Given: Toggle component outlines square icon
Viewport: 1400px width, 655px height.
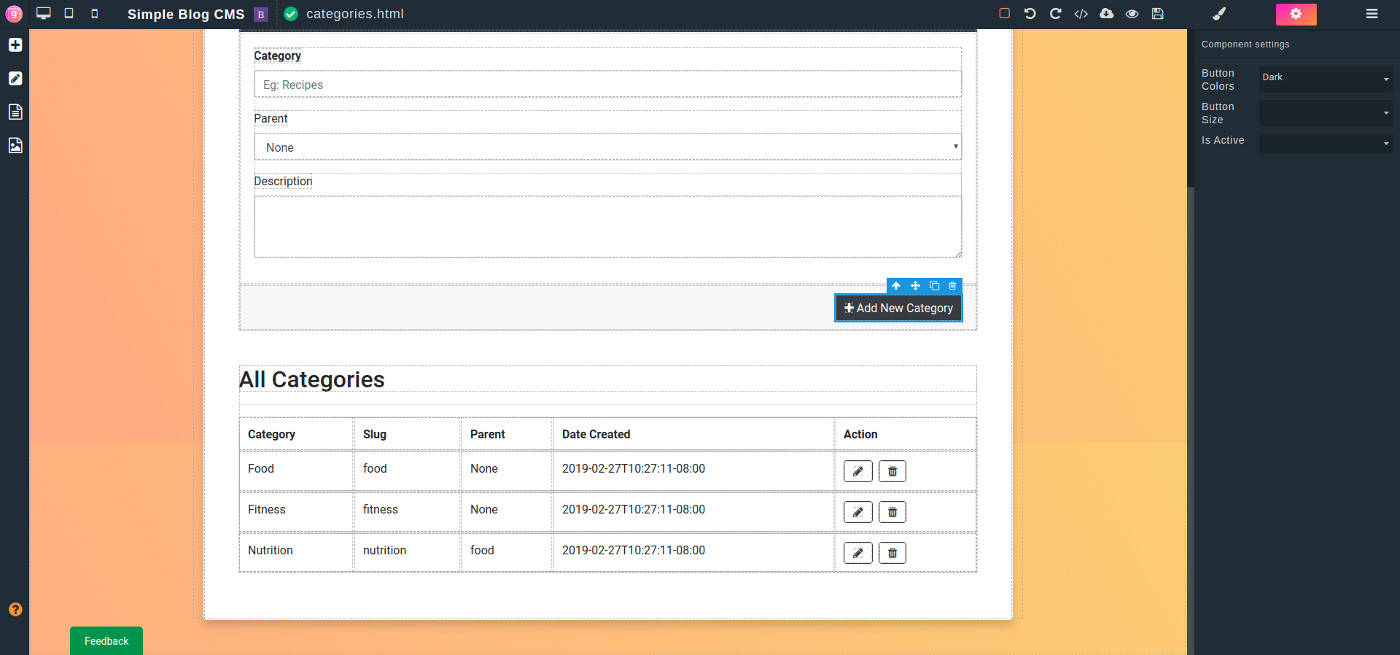Looking at the screenshot, I should click(1004, 14).
